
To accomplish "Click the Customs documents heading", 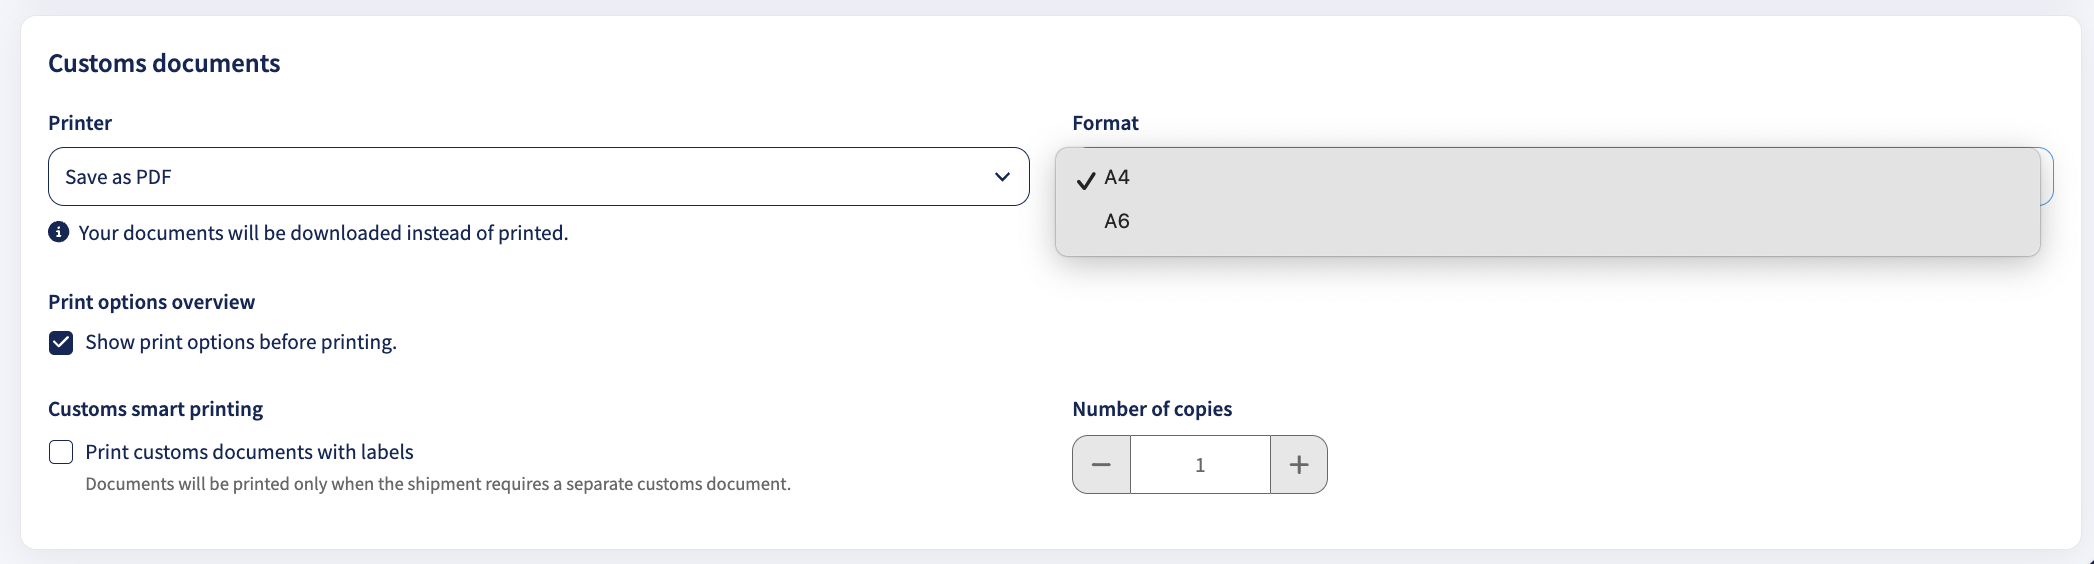I will click(x=164, y=63).
